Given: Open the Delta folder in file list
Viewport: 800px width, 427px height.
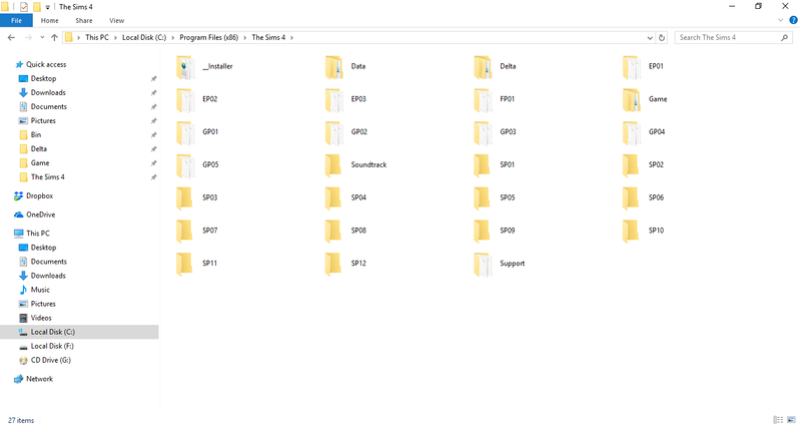Looking at the screenshot, I should click(x=495, y=67).
